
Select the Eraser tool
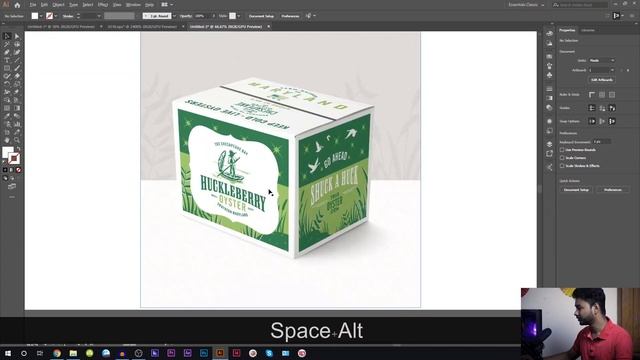[17, 76]
